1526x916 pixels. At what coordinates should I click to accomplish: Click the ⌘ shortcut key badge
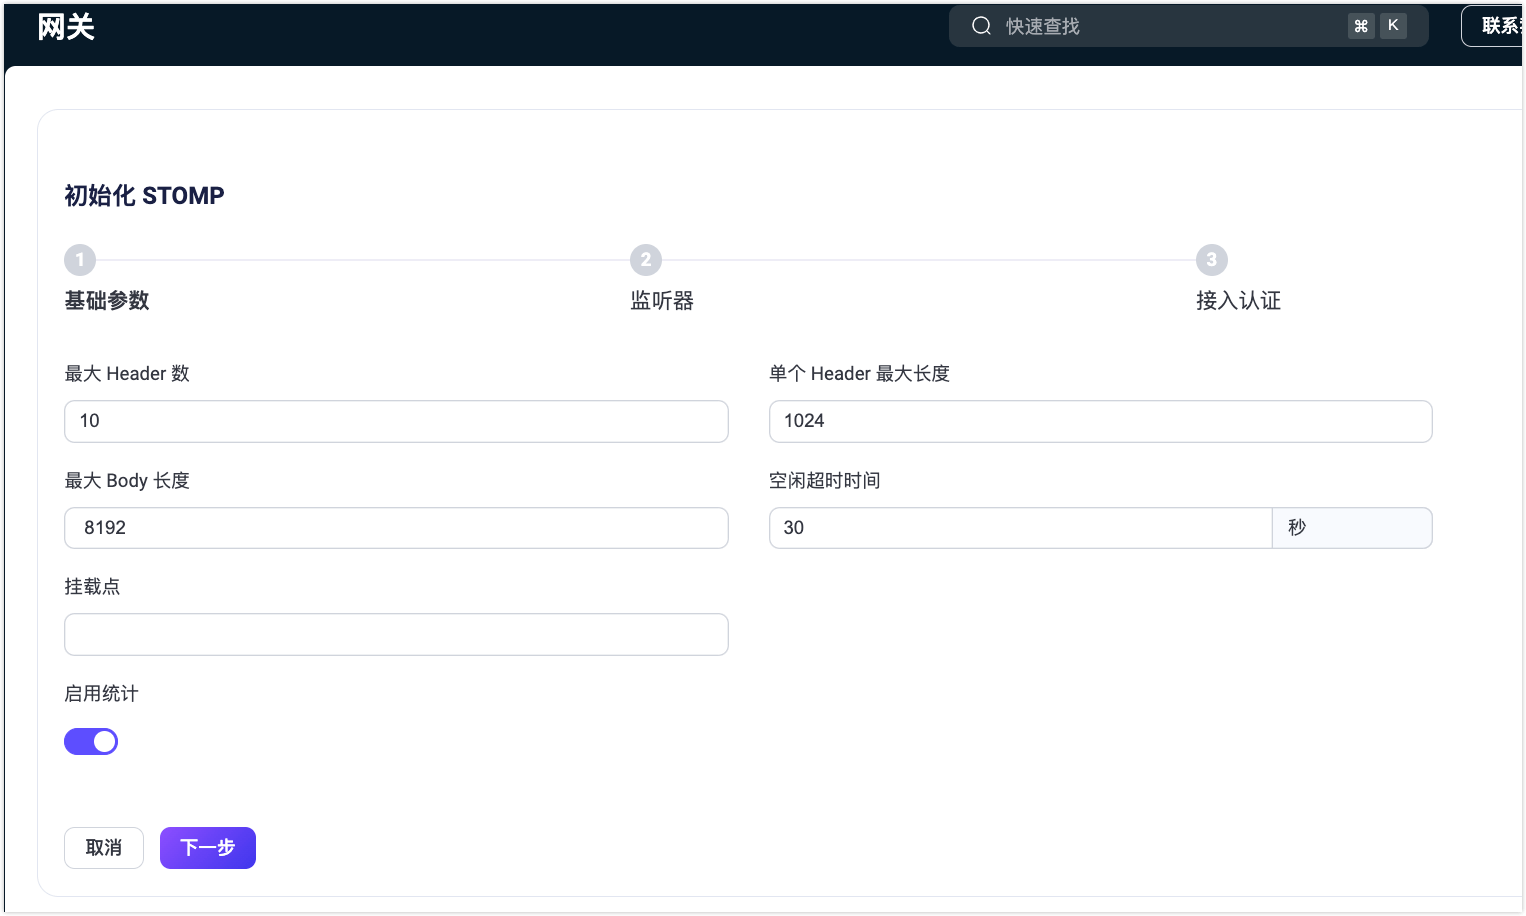tap(1360, 26)
